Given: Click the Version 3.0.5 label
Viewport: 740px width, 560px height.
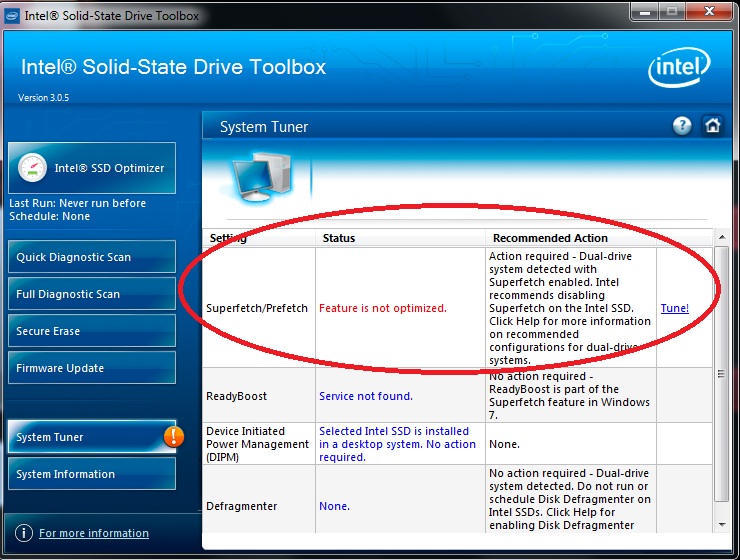Looking at the screenshot, I should point(43,98).
